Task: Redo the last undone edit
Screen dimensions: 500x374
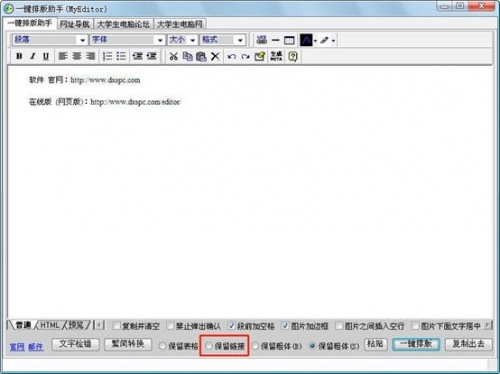Action: point(246,57)
